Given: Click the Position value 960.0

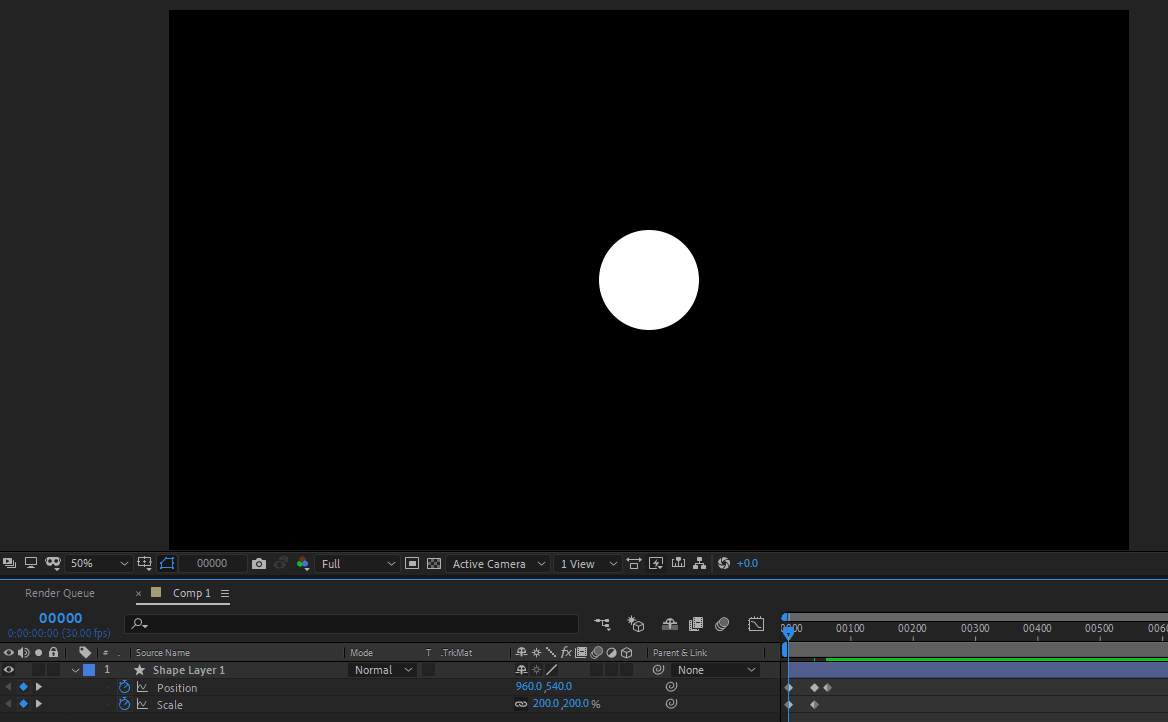Looking at the screenshot, I should point(529,686).
